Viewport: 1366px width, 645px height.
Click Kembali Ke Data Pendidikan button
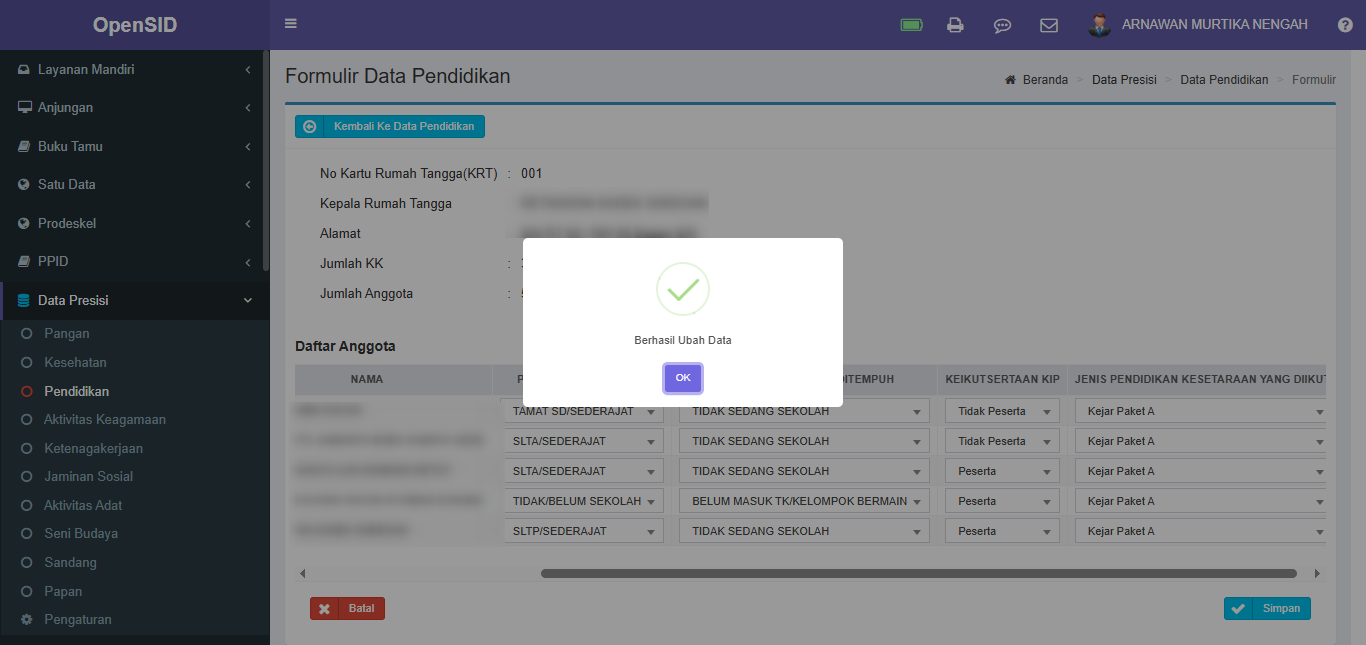(x=390, y=127)
